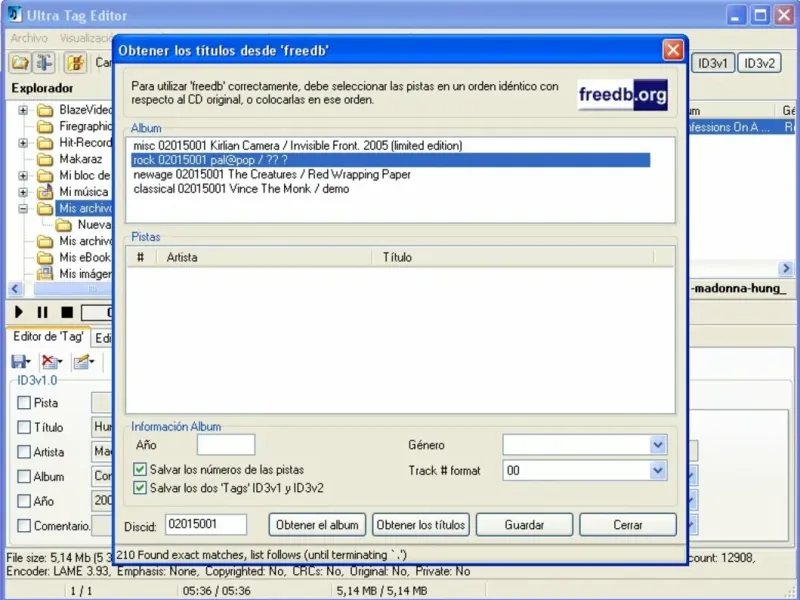Expand the Mi bloc de tree node

23,176
